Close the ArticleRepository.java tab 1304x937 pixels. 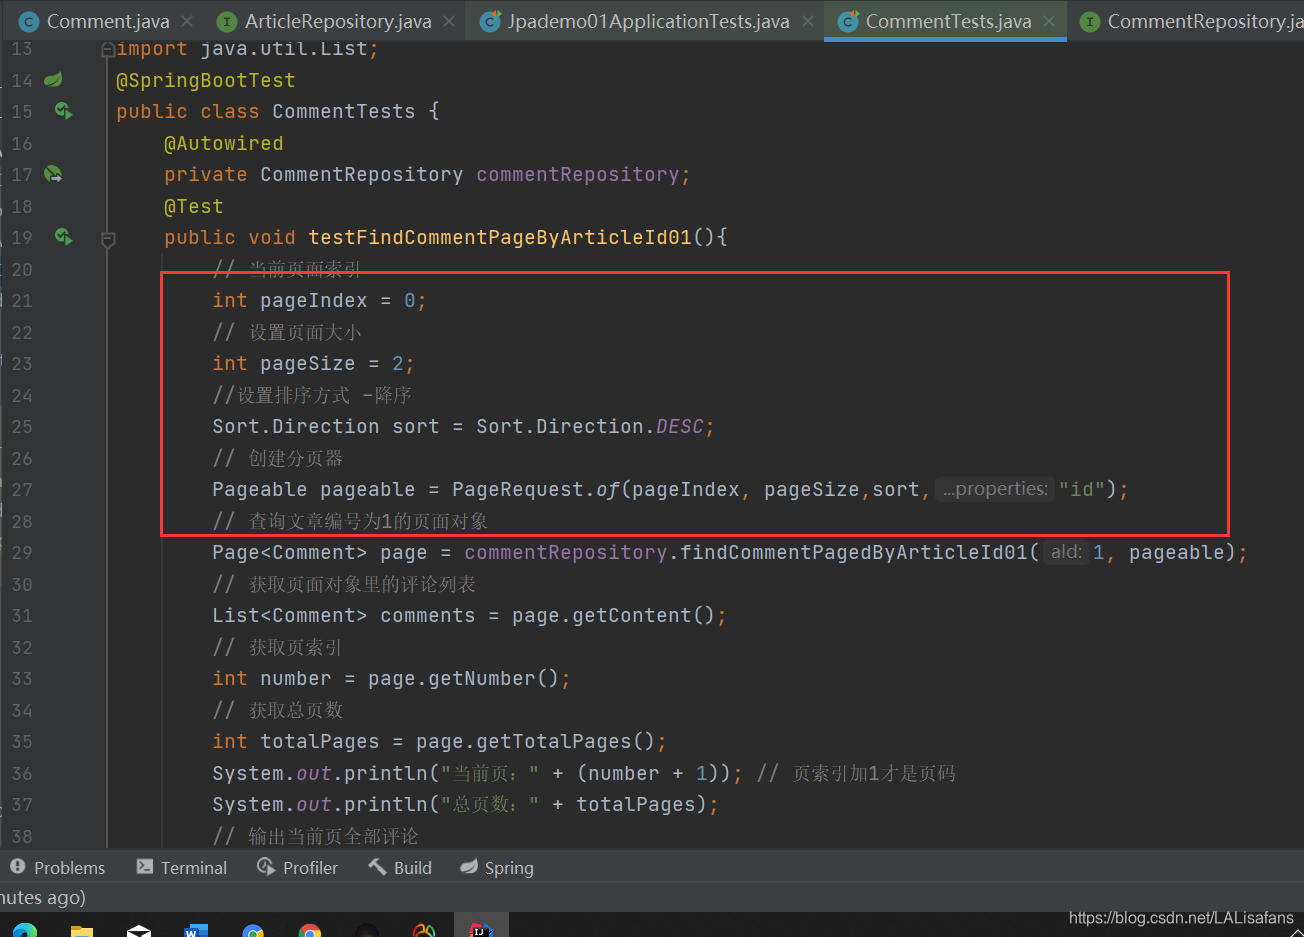(449, 21)
